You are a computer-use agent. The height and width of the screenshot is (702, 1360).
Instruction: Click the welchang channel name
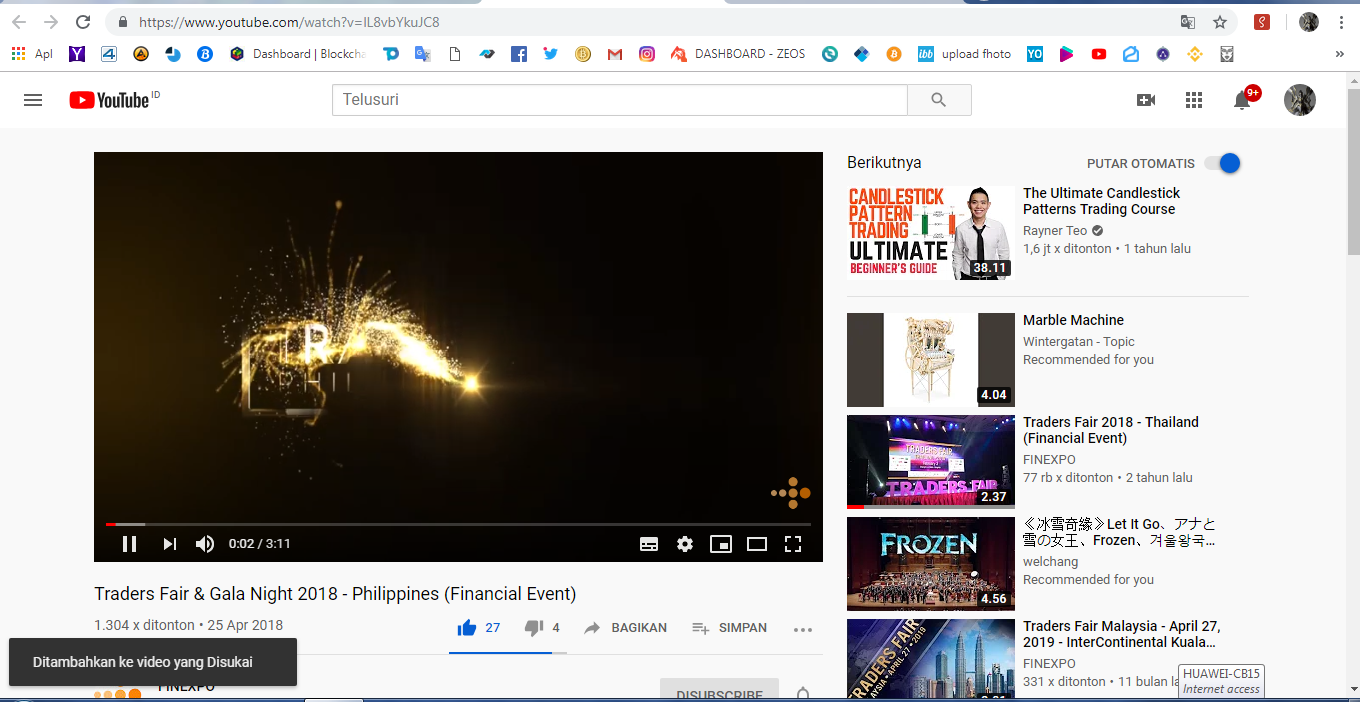(x=1050, y=562)
